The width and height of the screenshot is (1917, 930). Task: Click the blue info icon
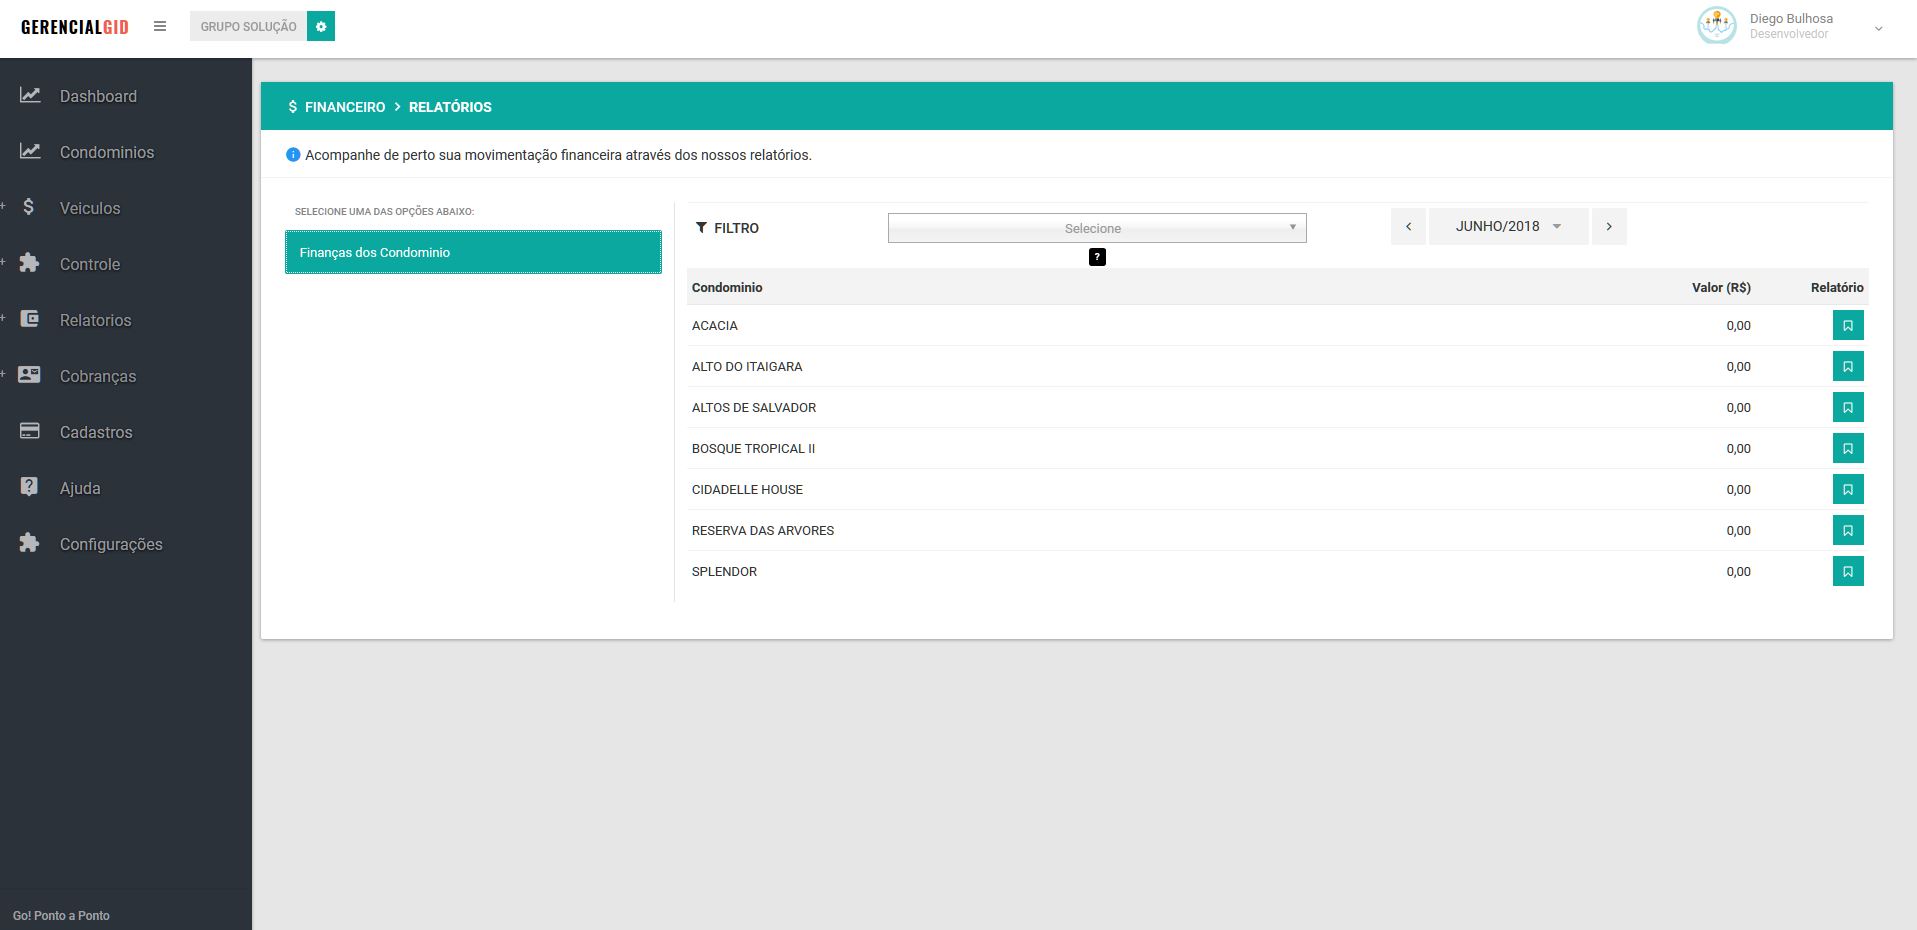pos(293,155)
